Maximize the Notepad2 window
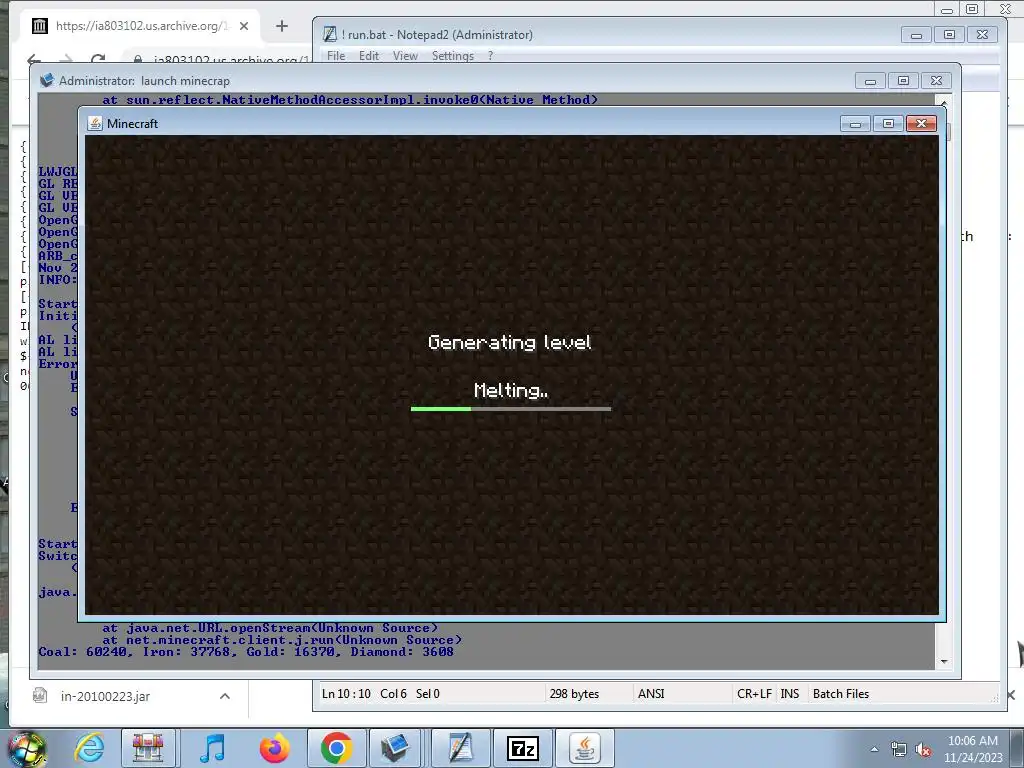The height and width of the screenshot is (768, 1024). point(949,35)
